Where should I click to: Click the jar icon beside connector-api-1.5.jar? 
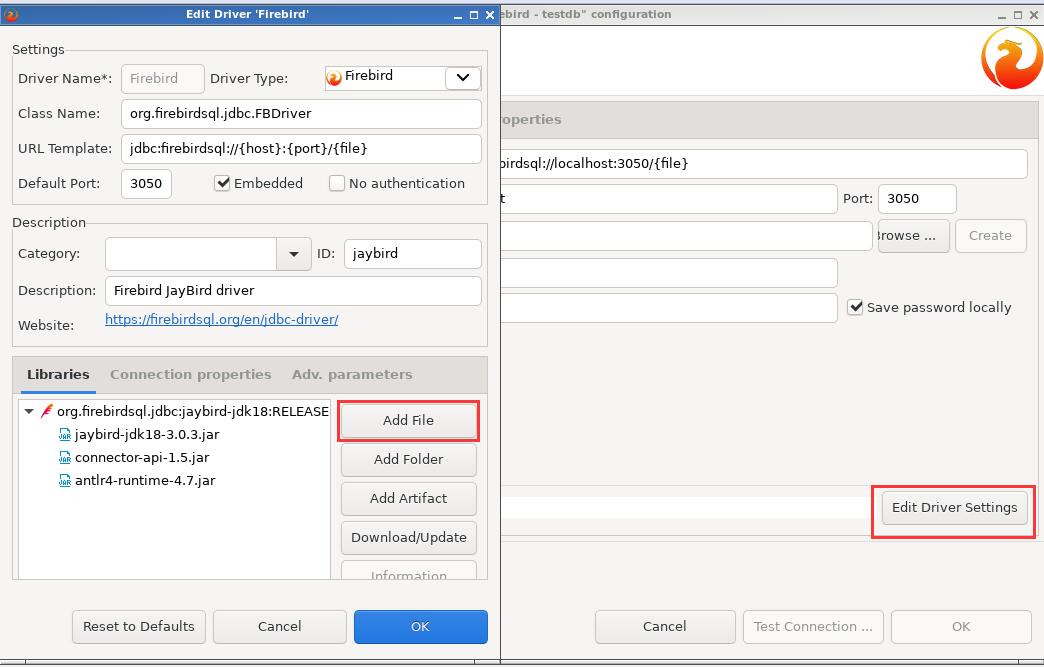[65, 458]
